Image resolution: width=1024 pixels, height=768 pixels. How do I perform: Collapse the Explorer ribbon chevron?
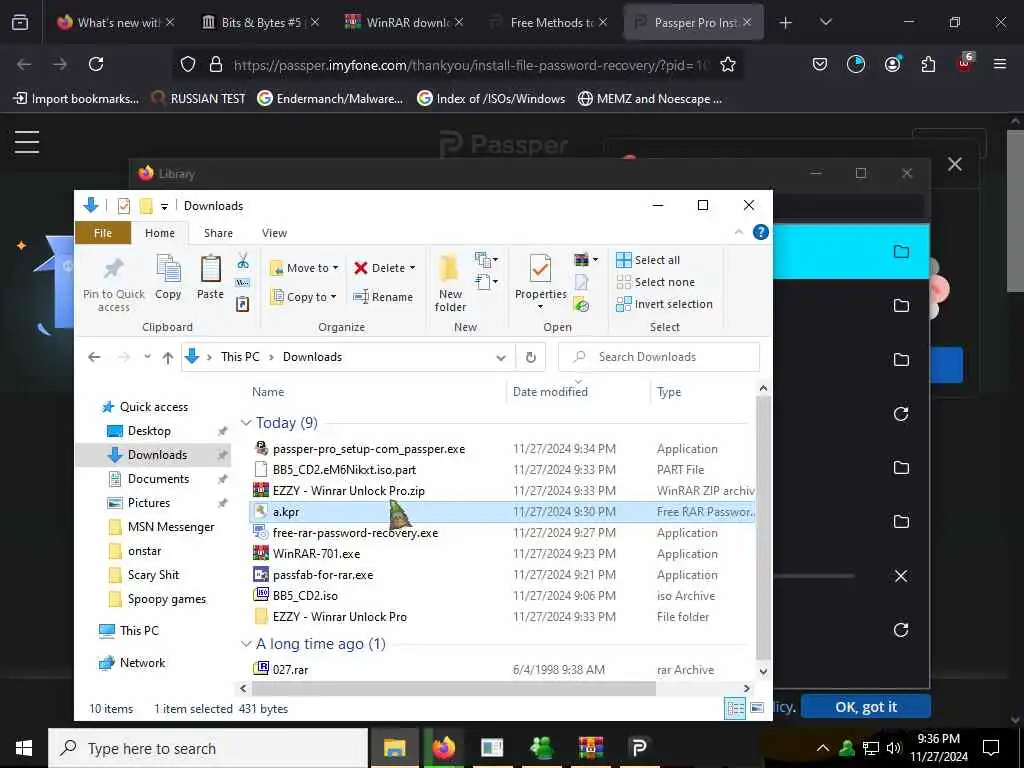click(x=739, y=232)
